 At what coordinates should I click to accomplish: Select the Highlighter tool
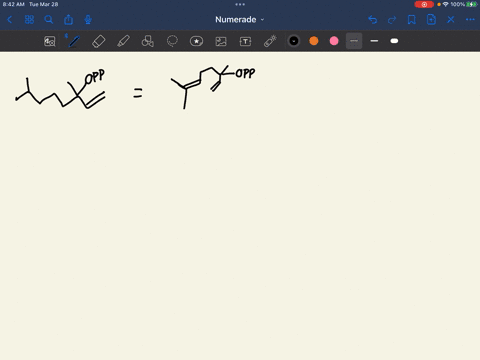pyautogui.click(x=123, y=41)
